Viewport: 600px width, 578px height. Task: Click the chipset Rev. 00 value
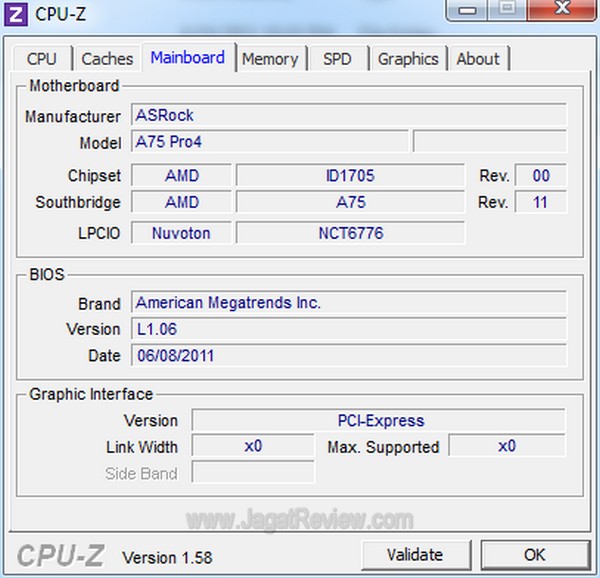click(541, 176)
